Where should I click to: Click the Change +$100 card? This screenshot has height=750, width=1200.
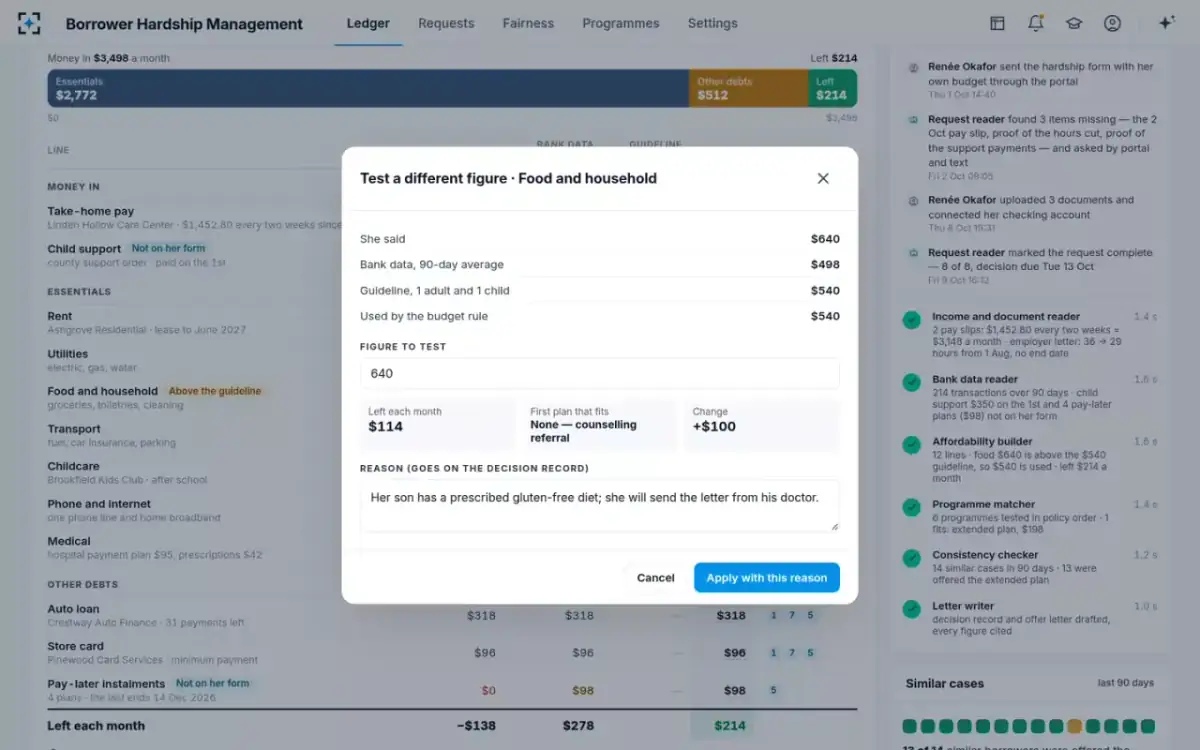coord(762,425)
